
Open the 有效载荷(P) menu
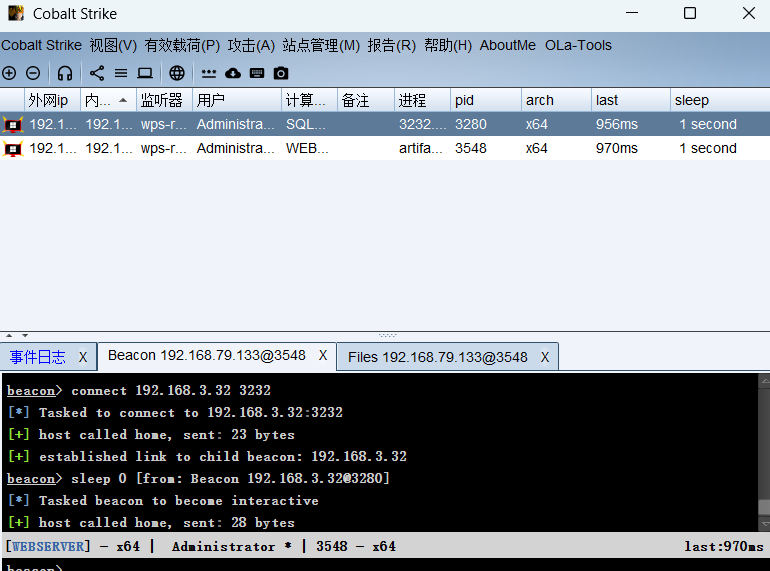tap(182, 45)
